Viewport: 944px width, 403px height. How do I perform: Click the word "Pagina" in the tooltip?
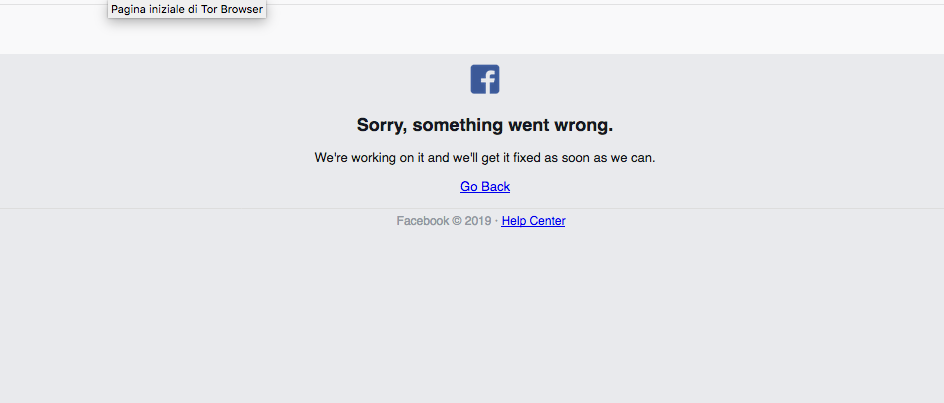tap(128, 10)
